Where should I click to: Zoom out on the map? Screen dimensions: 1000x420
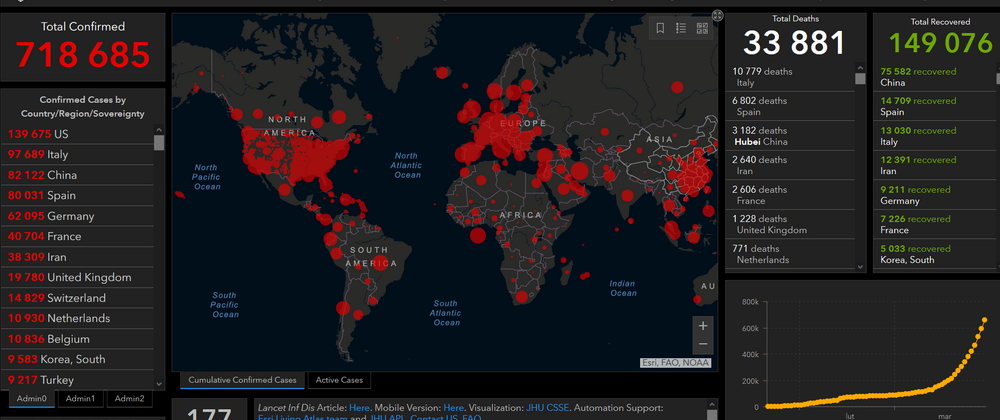coord(703,344)
